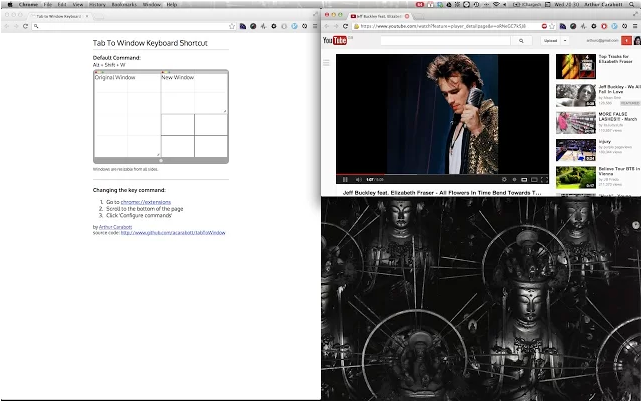Click the gear extension icon in left window
This screenshot has height=401, width=641.
tap(273, 26)
